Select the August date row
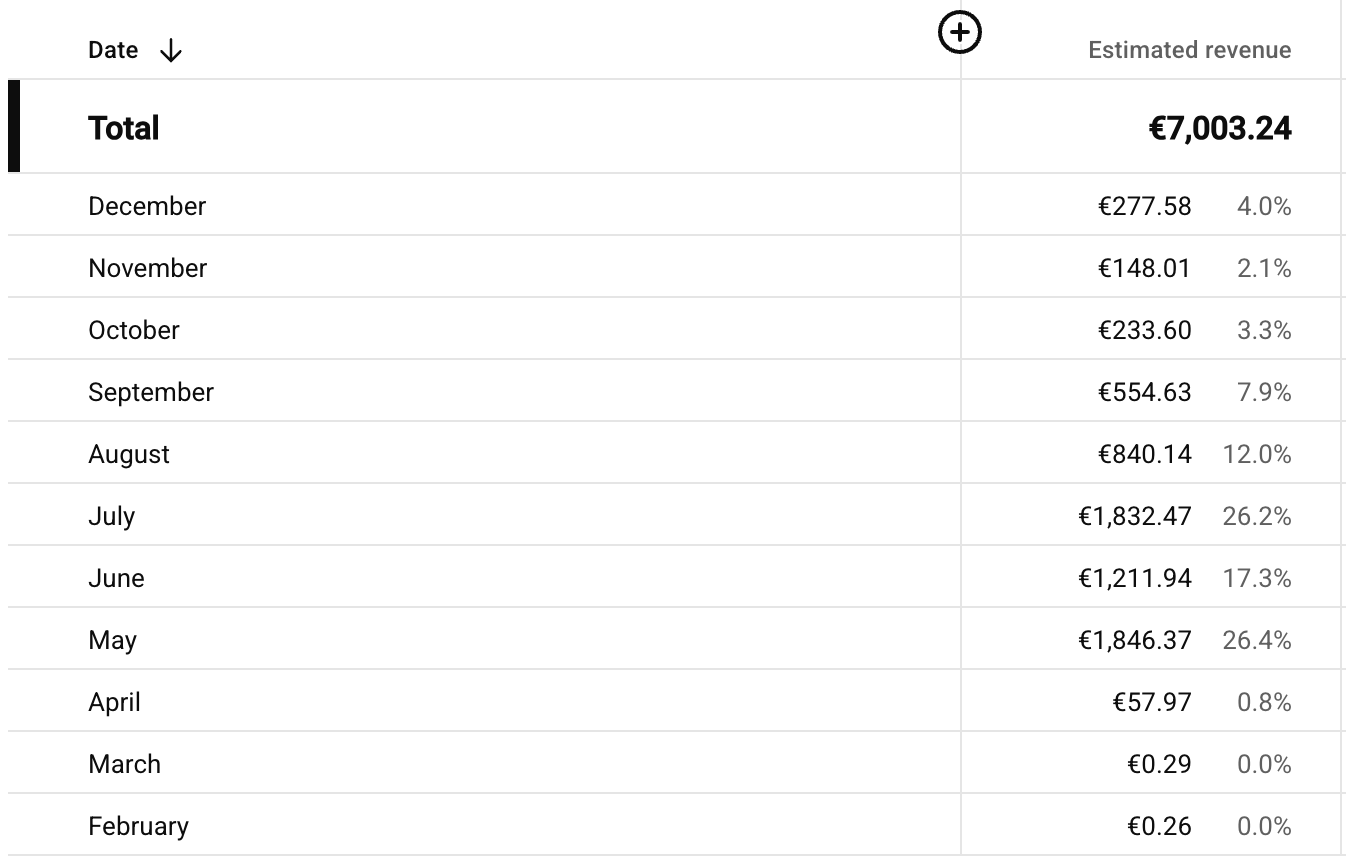The width and height of the screenshot is (1346, 860). (x=129, y=454)
